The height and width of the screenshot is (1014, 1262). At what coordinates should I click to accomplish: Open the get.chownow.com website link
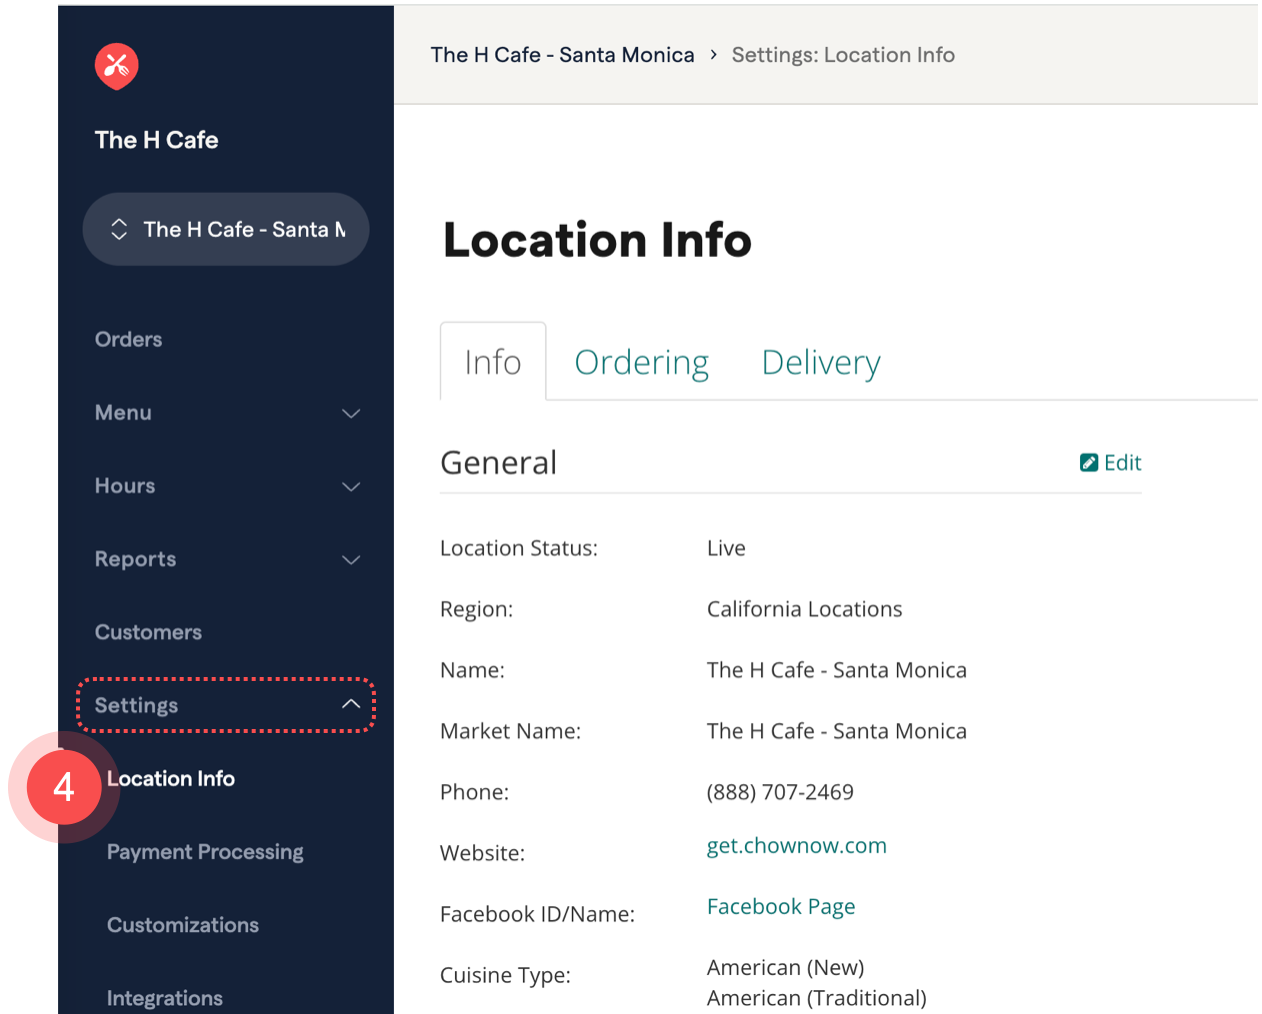(796, 846)
